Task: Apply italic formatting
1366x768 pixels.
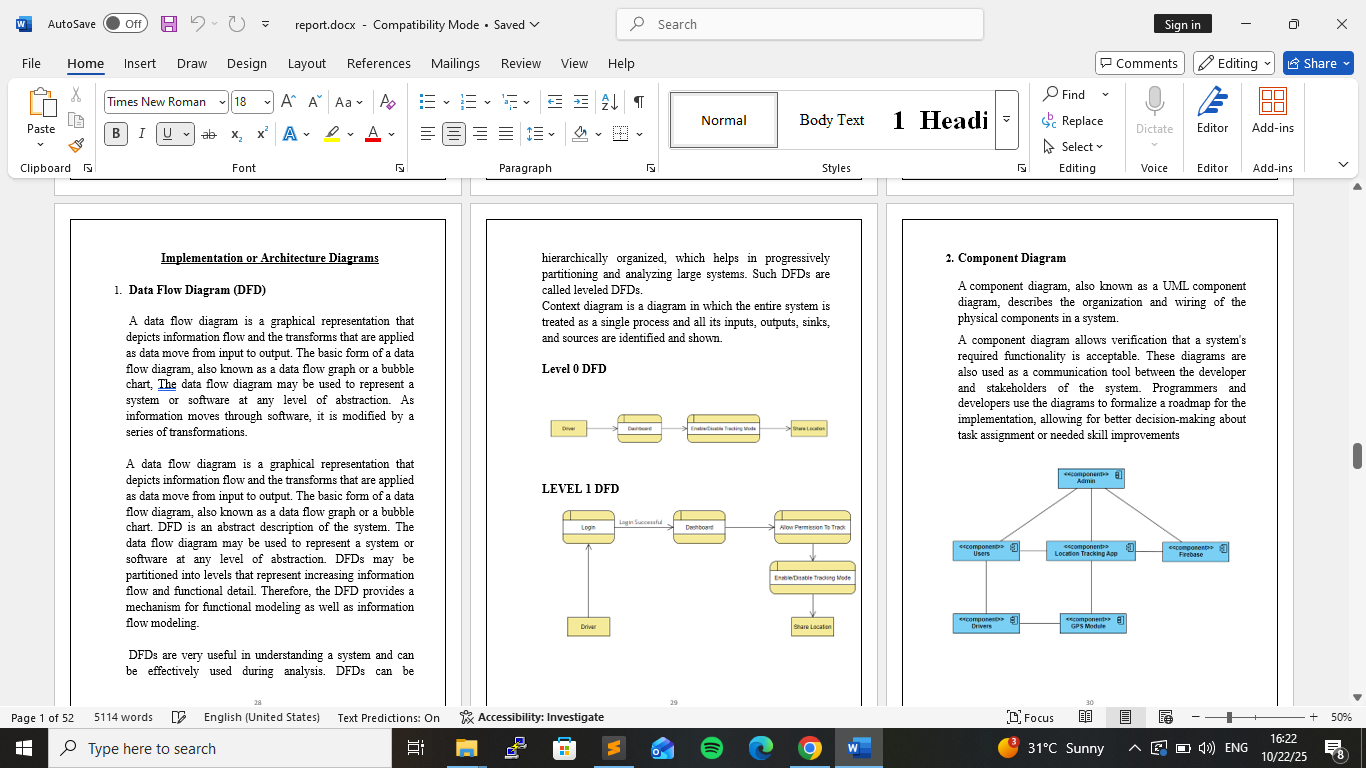Action: click(142, 134)
